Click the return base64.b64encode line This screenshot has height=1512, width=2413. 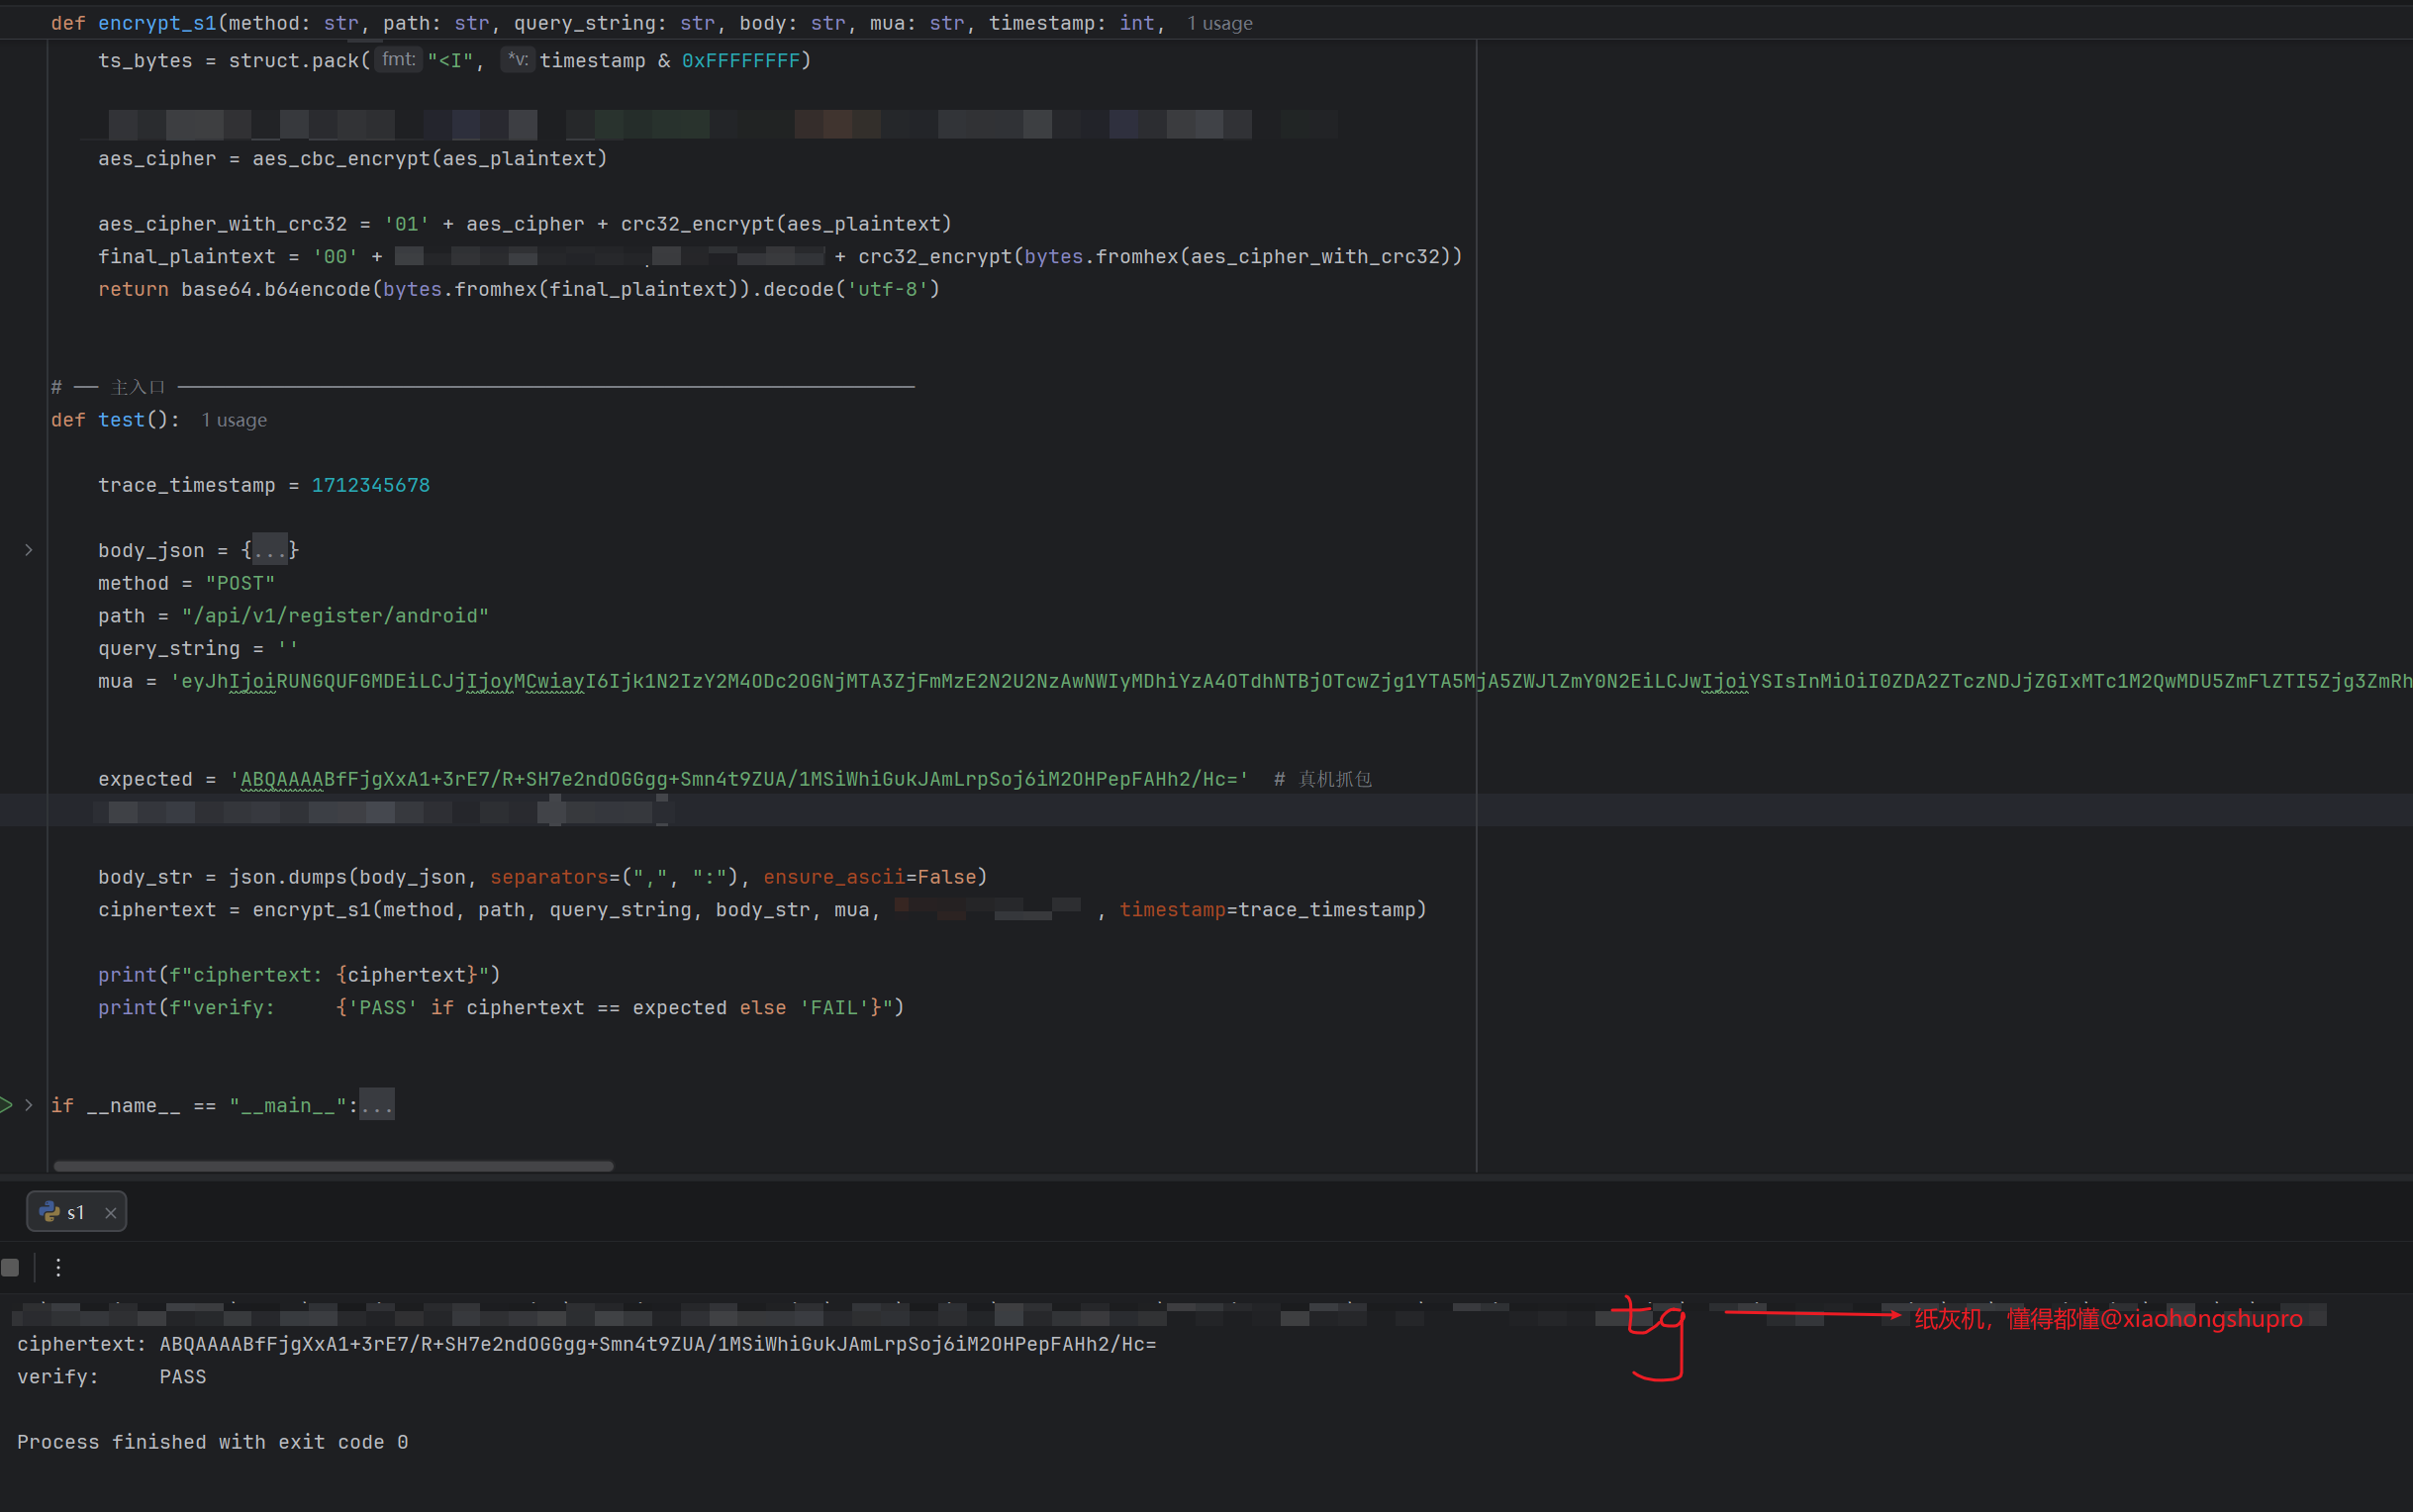pos(519,289)
